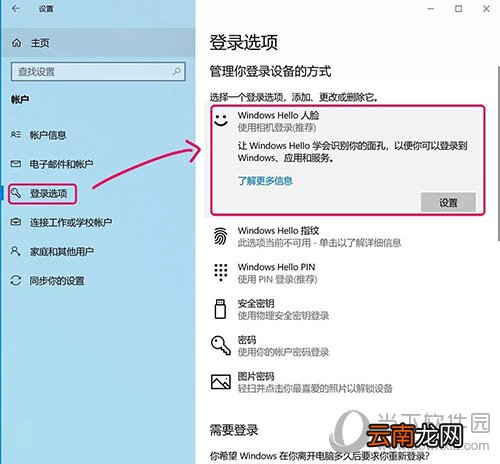This screenshot has height=464, width=500.
Task: Click the 同步你的设置 sync icon
Action: 16,280
